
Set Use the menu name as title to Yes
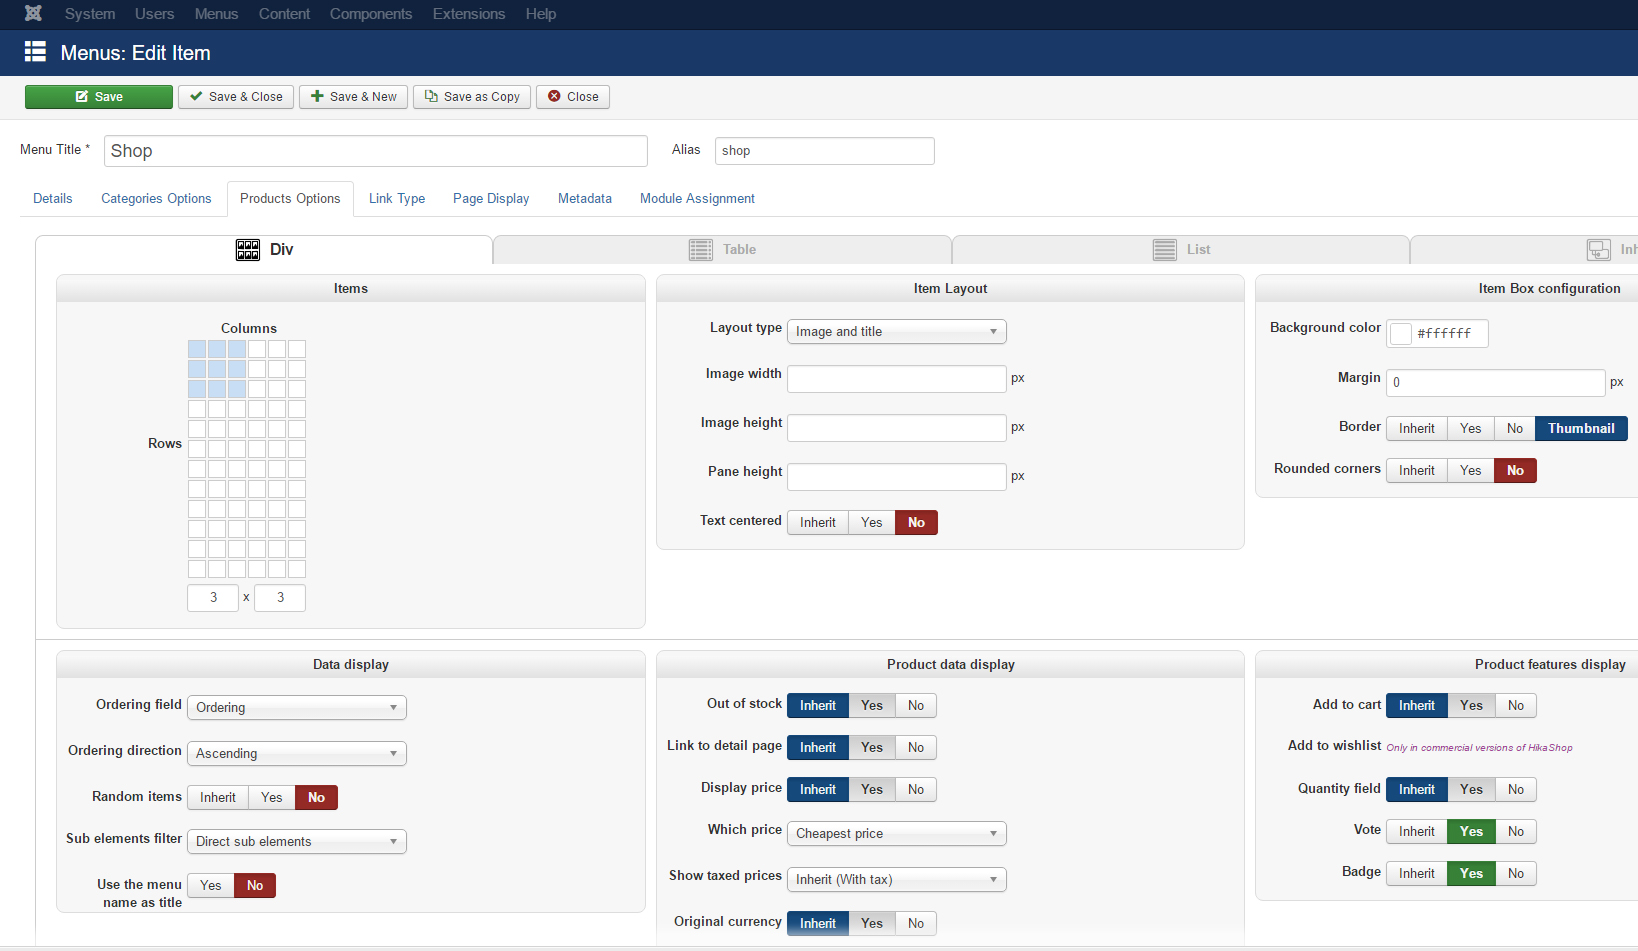[x=211, y=886]
